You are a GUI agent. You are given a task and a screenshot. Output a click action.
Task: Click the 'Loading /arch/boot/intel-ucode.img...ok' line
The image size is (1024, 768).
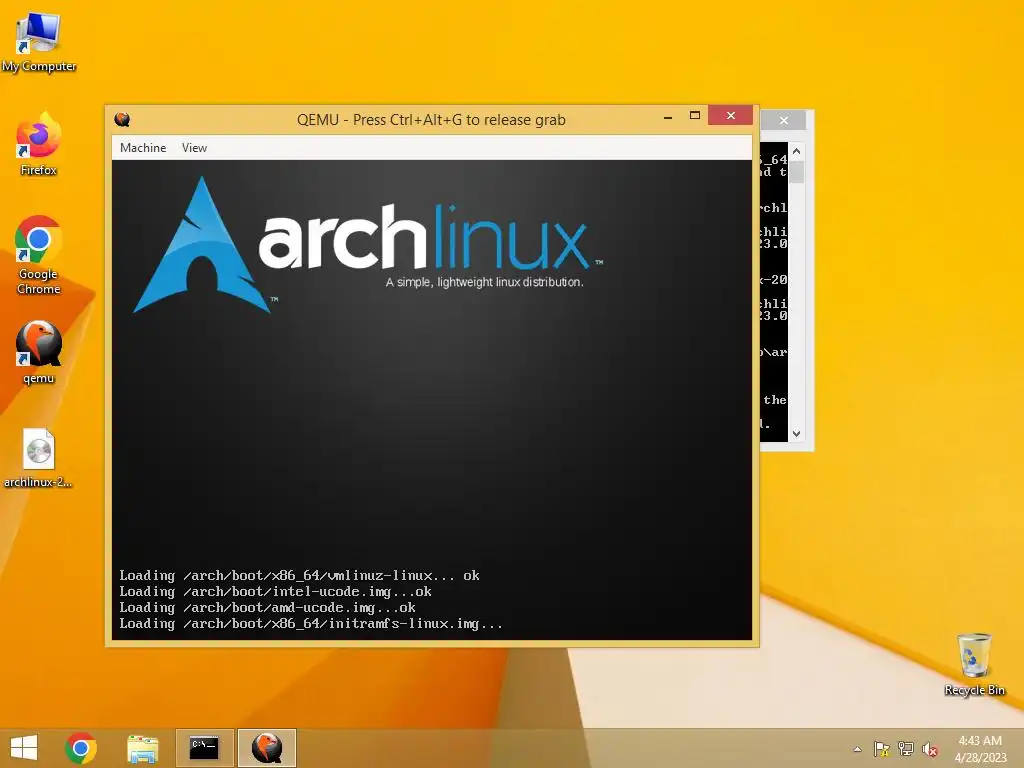(x=275, y=592)
